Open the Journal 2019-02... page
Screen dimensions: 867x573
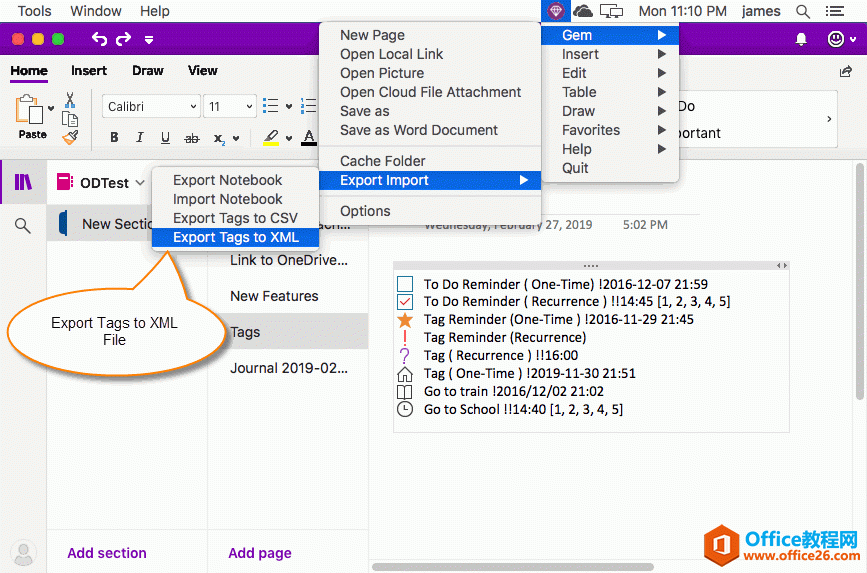coord(288,368)
